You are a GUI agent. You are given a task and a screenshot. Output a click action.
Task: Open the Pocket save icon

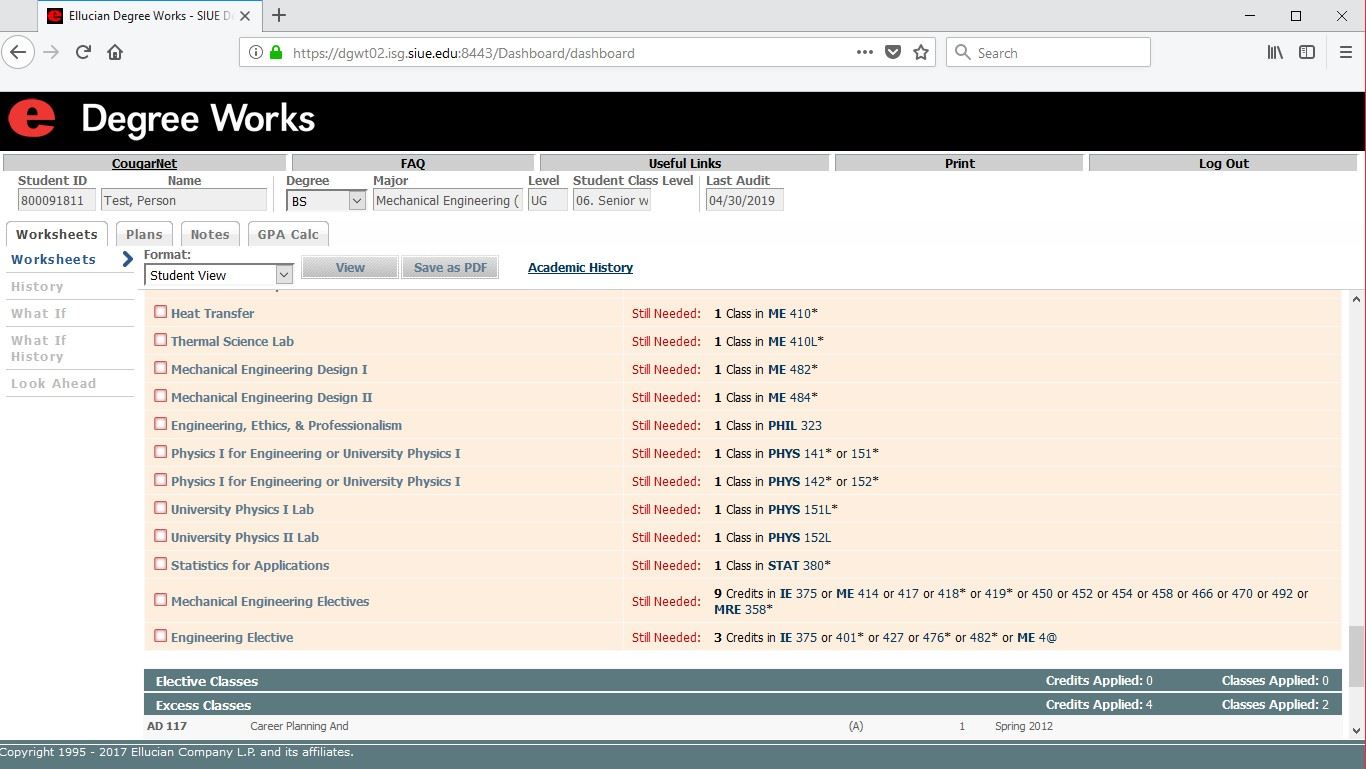point(893,52)
